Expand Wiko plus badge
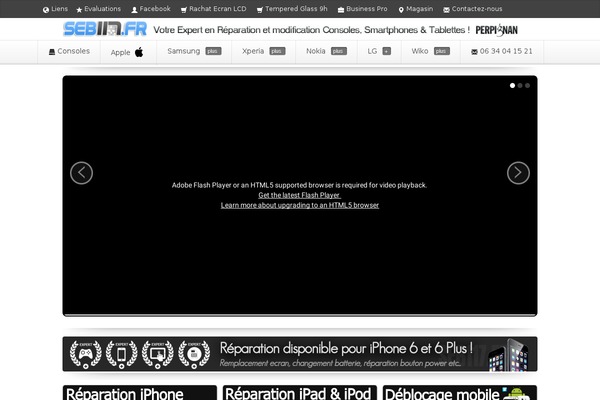 [x=442, y=51]
